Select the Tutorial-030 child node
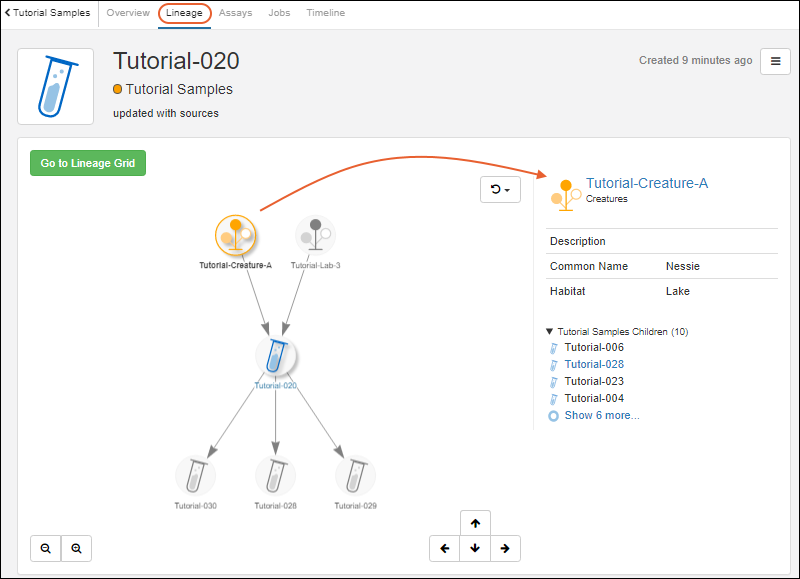 pos(195,476)
